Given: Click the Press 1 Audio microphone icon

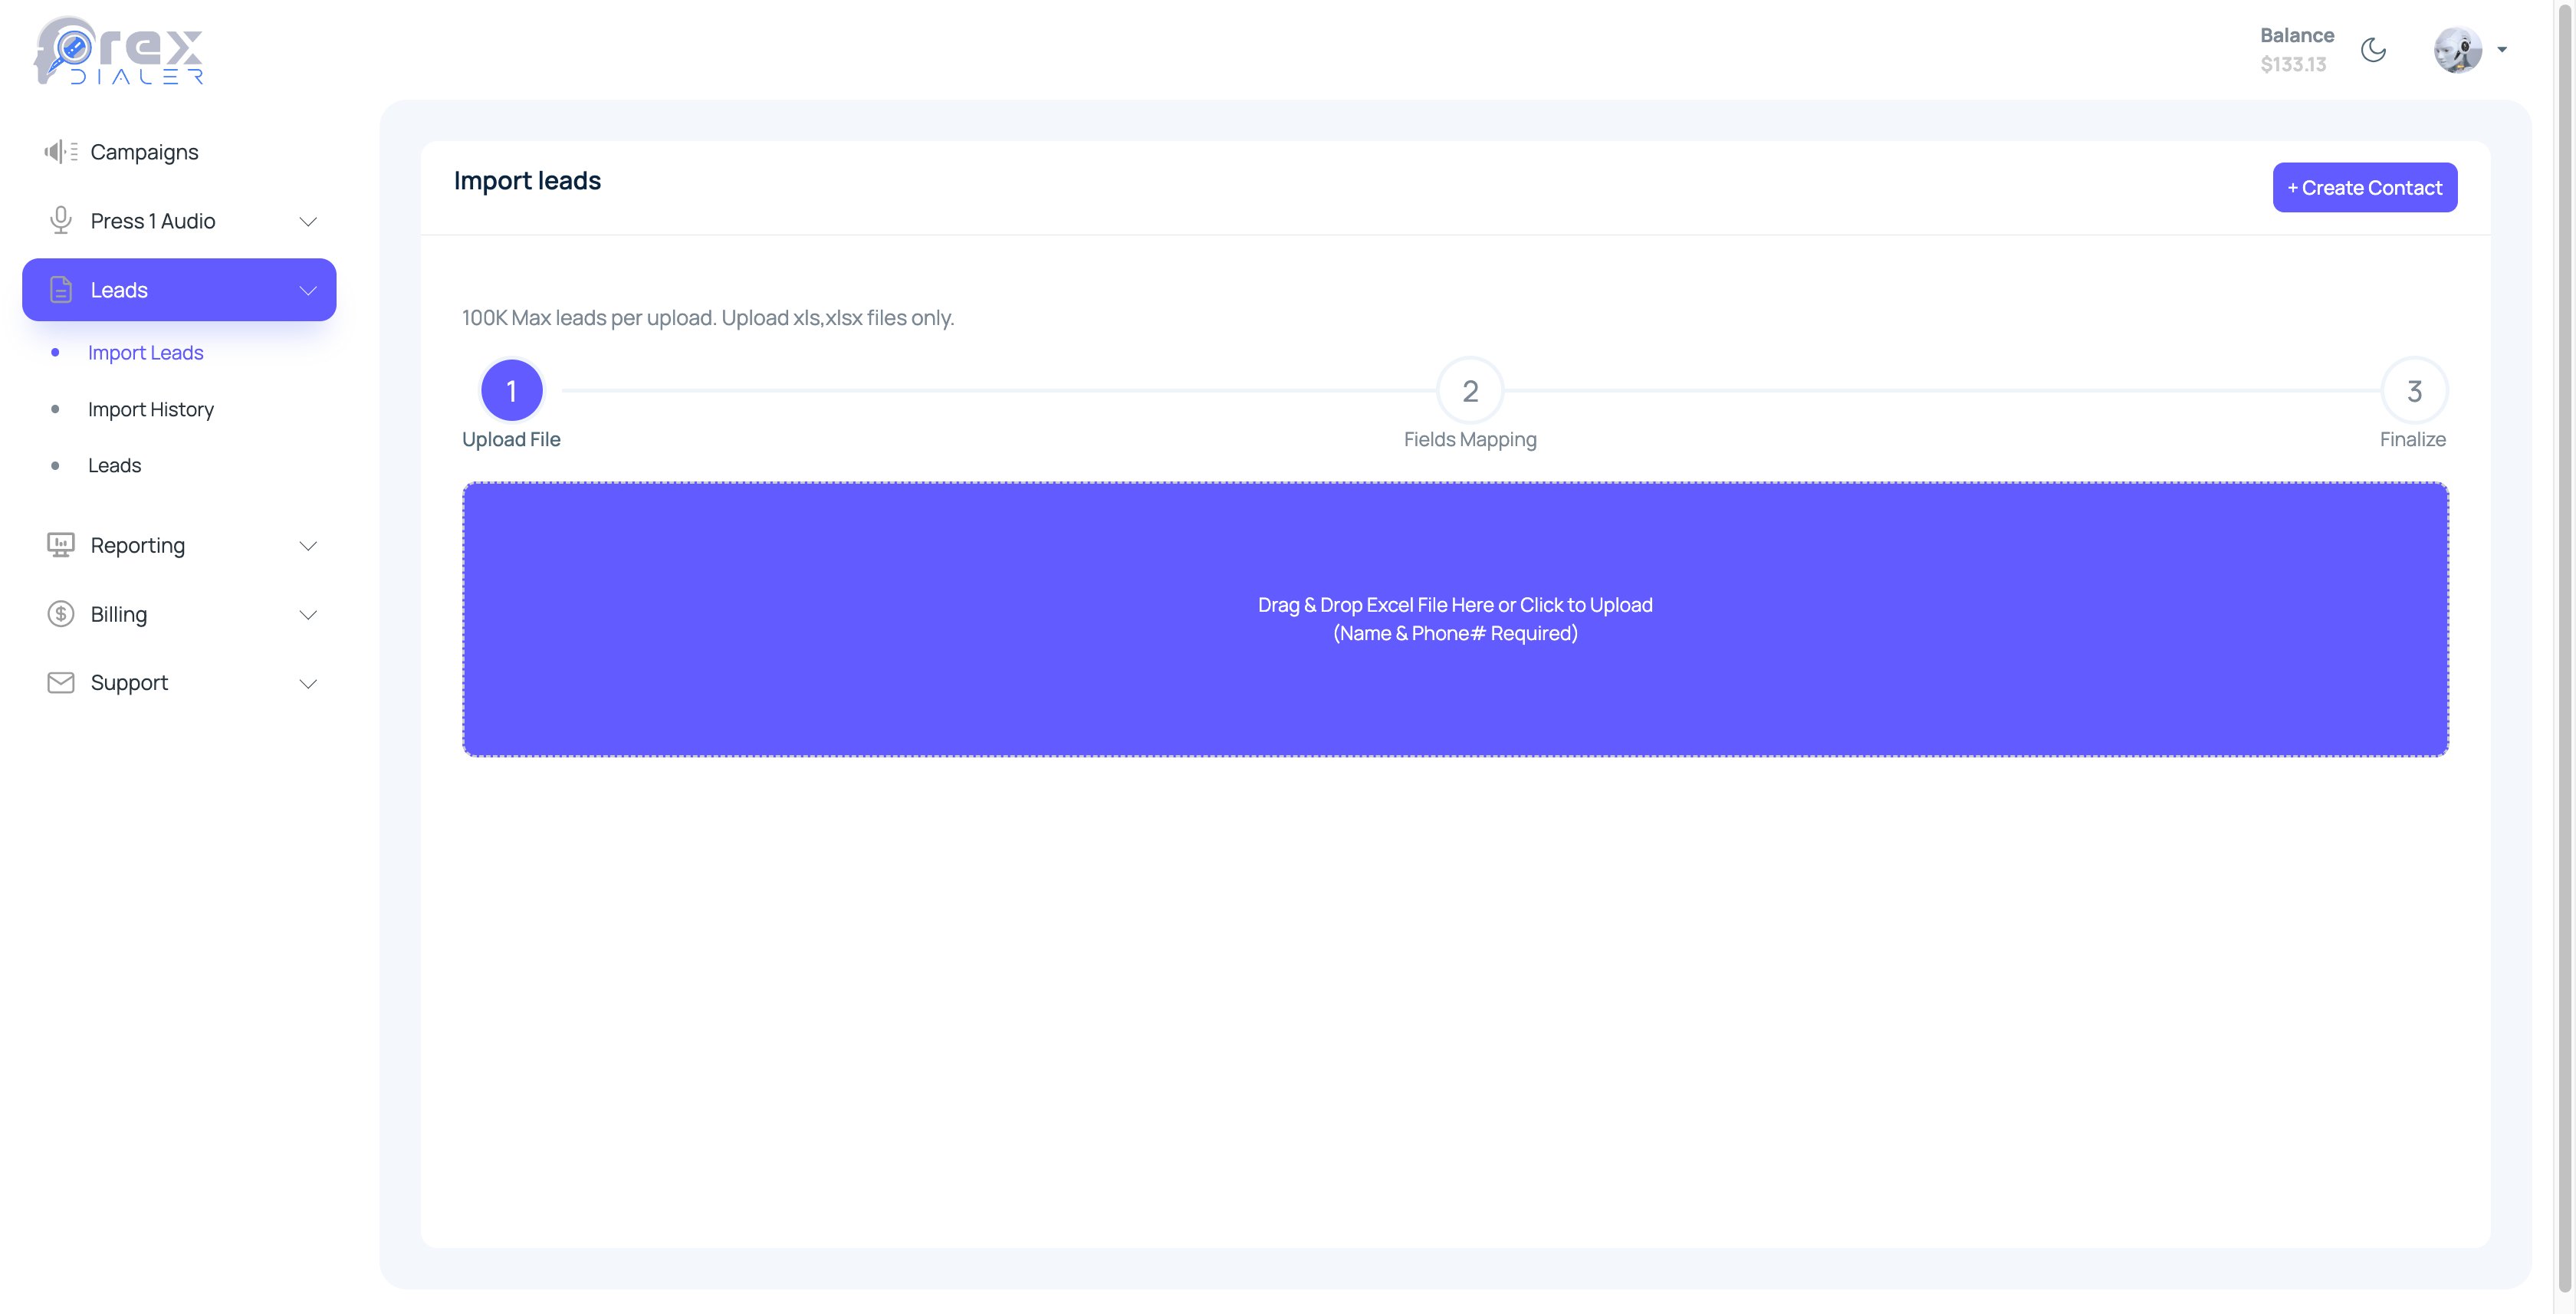Looking at the screenshot, I should coord(60,220).
